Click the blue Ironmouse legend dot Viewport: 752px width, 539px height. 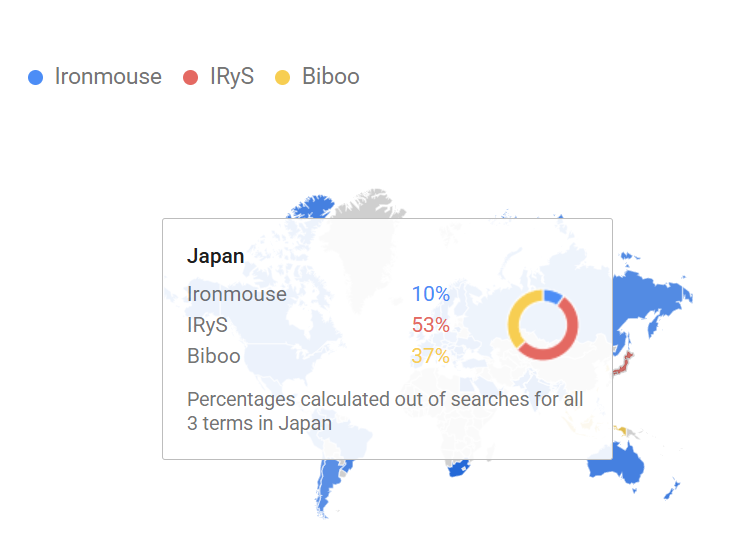coord(36,77)
